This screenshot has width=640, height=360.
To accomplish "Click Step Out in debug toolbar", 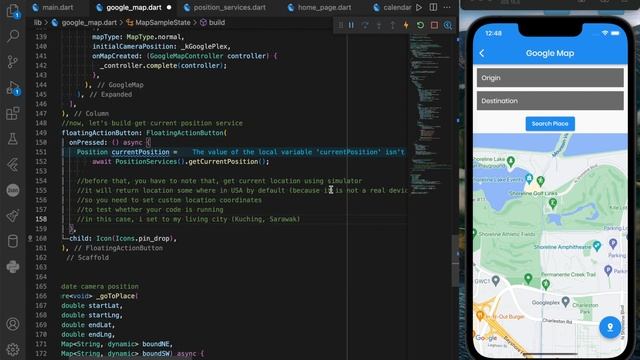I will [x=392, y=25].
